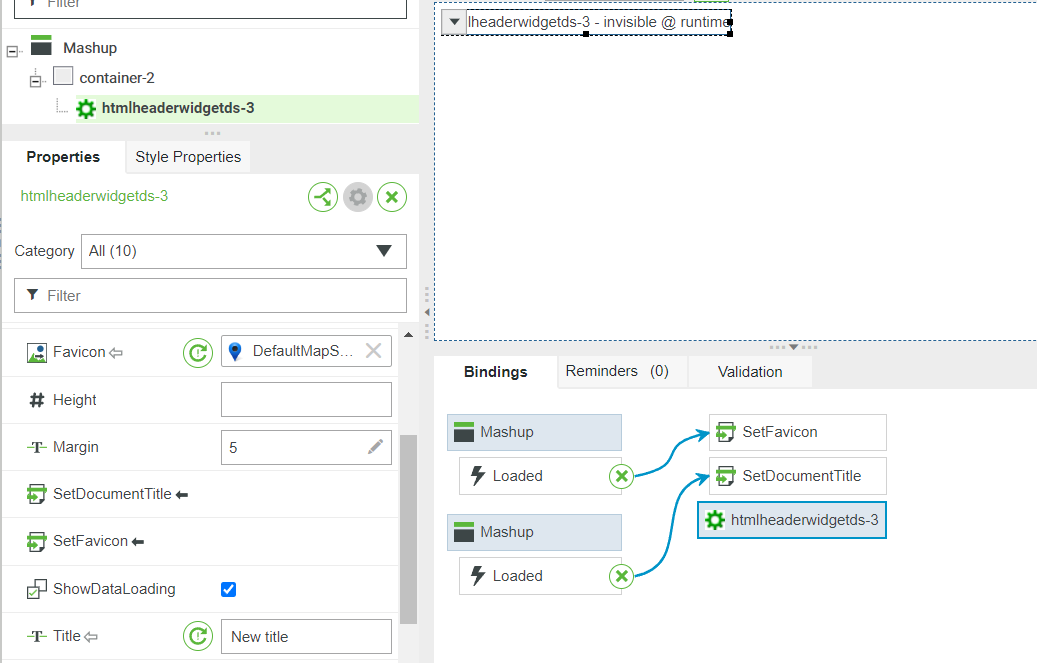Screen dimensions: 1037x663
Task: Click the share bindings icon beside widget name
Action: 322,197
